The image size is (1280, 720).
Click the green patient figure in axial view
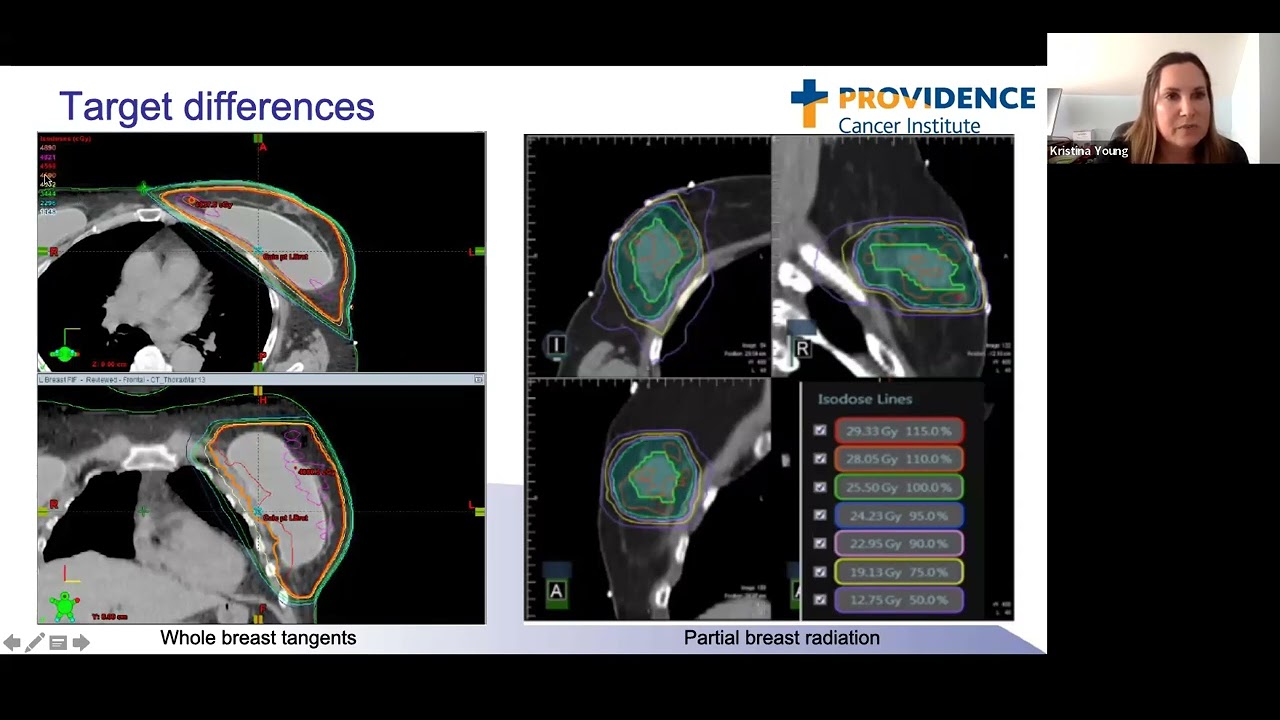(x=64, y=353)
